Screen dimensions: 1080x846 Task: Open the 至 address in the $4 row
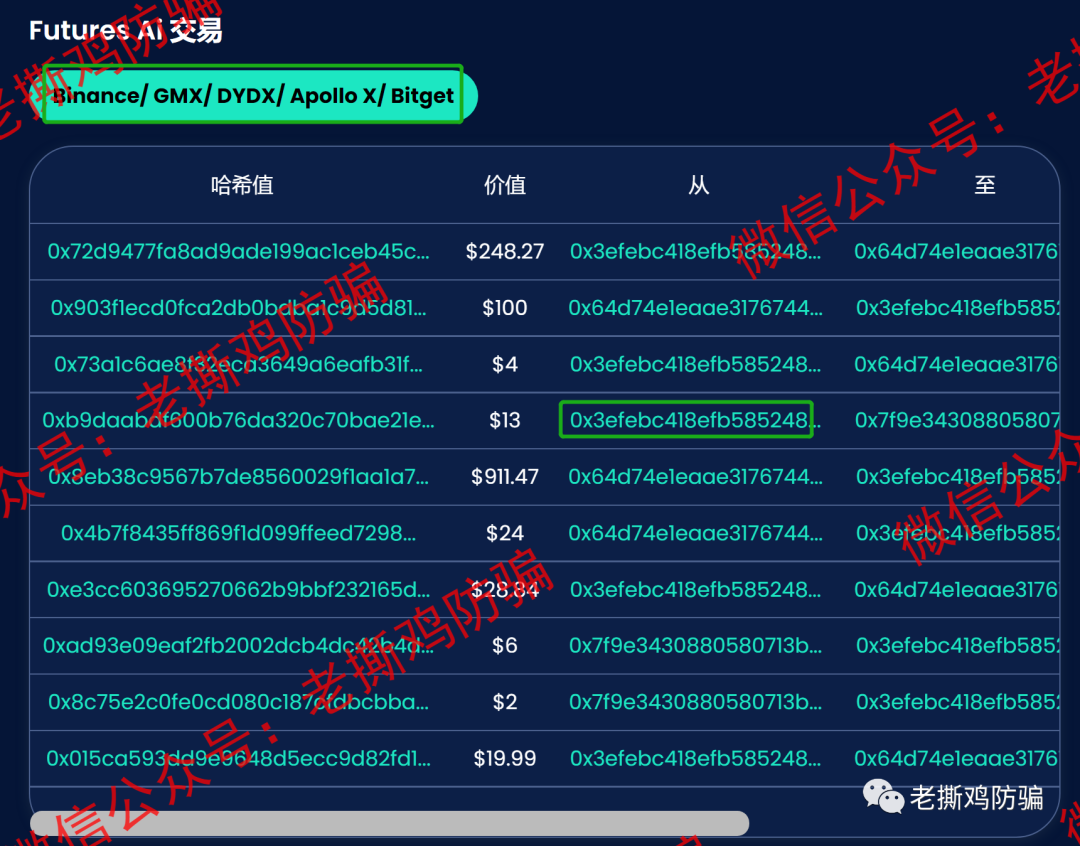pos(956,364)
